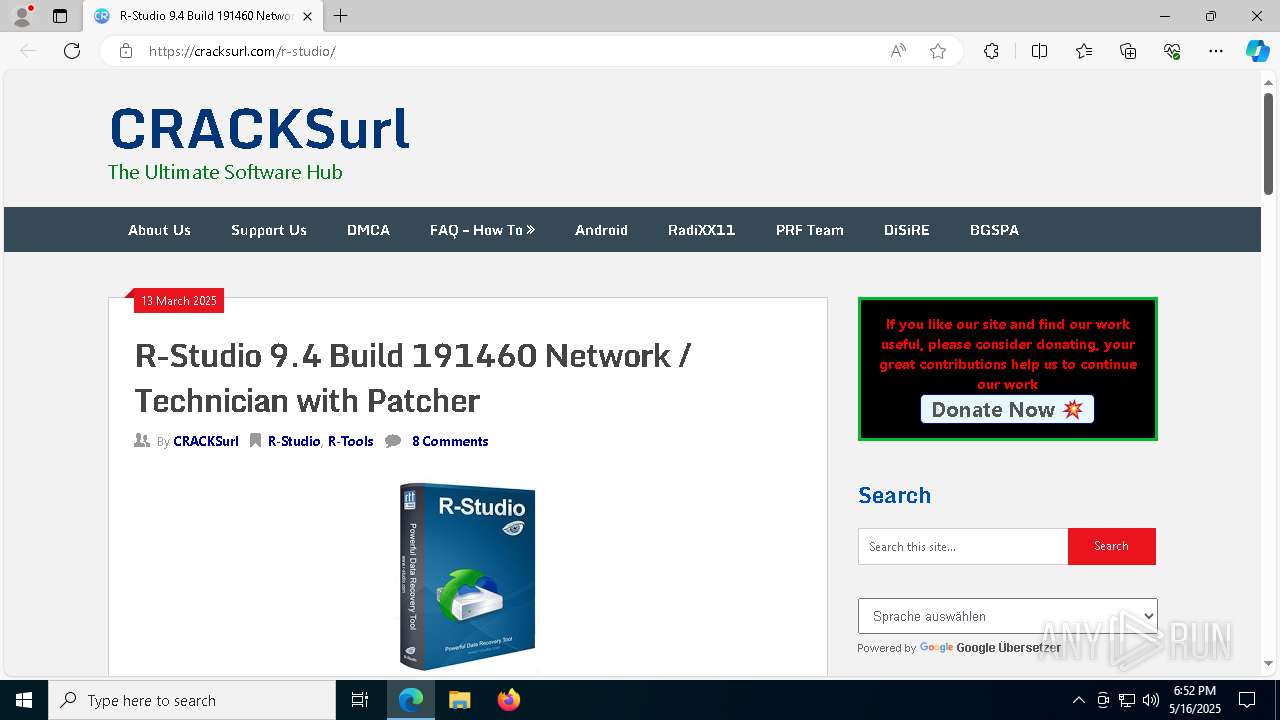Image resolution: width=1280 pixels, height=720 pixels.
Task: Open Task View icon
Action: point(360,700)
